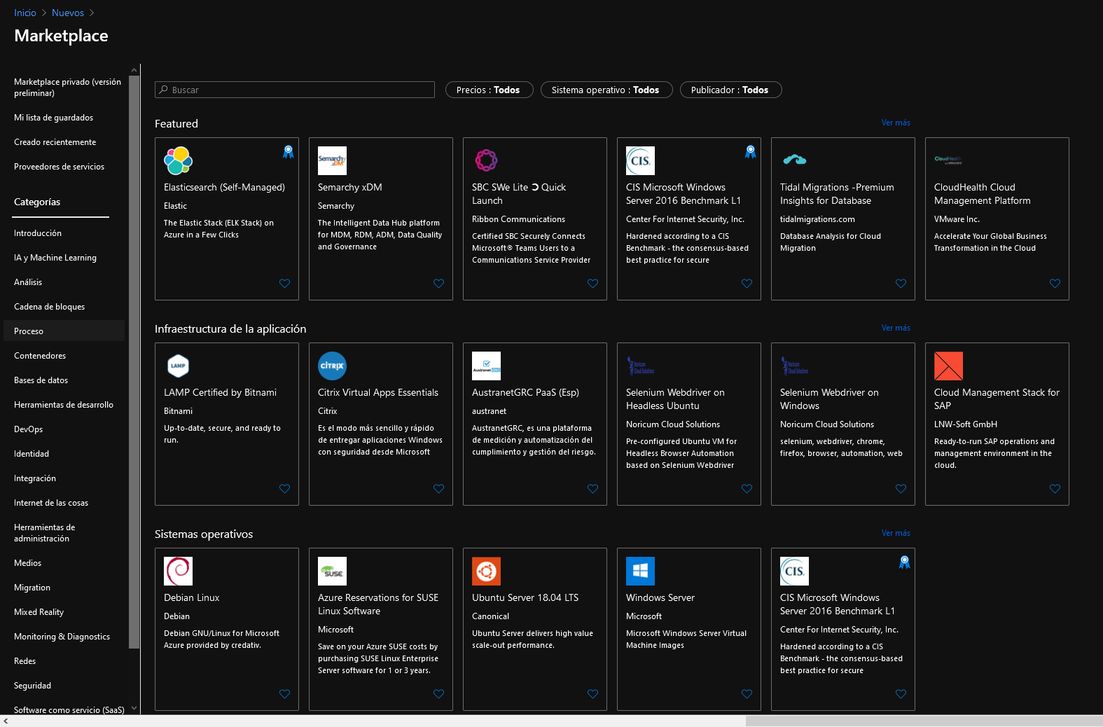Viewport: 1103px width, 727px height.
Task: Select the SBC SWe Lite purple ring logo
Action: pos(486,160)
